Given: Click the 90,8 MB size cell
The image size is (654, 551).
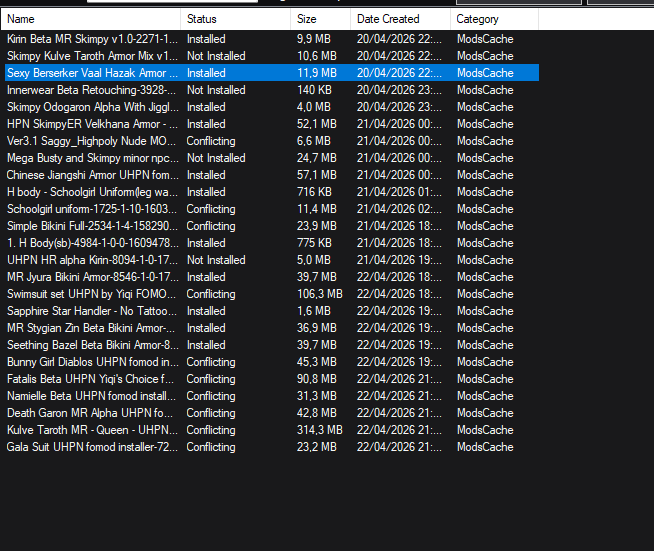Looking at the screenshot, I should (x=317, y=379).
